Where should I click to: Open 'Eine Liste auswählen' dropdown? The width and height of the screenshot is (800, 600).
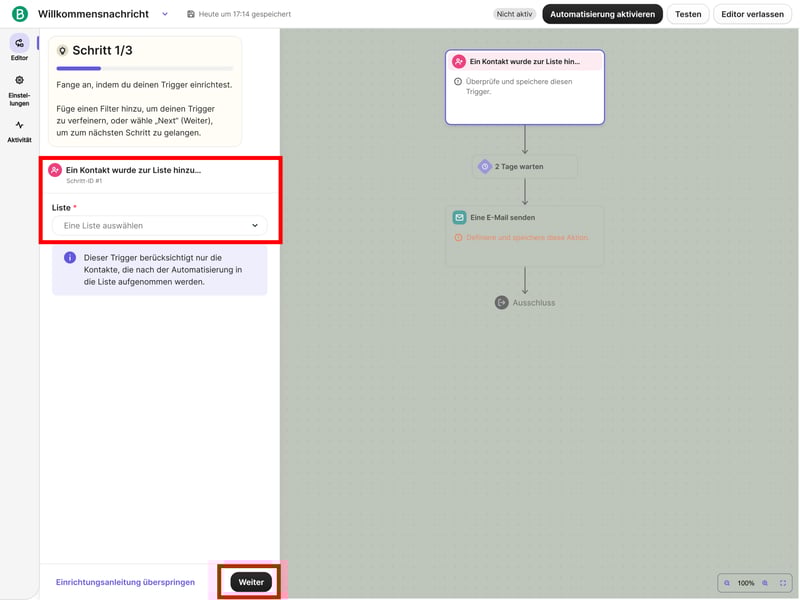pos(159,226)
